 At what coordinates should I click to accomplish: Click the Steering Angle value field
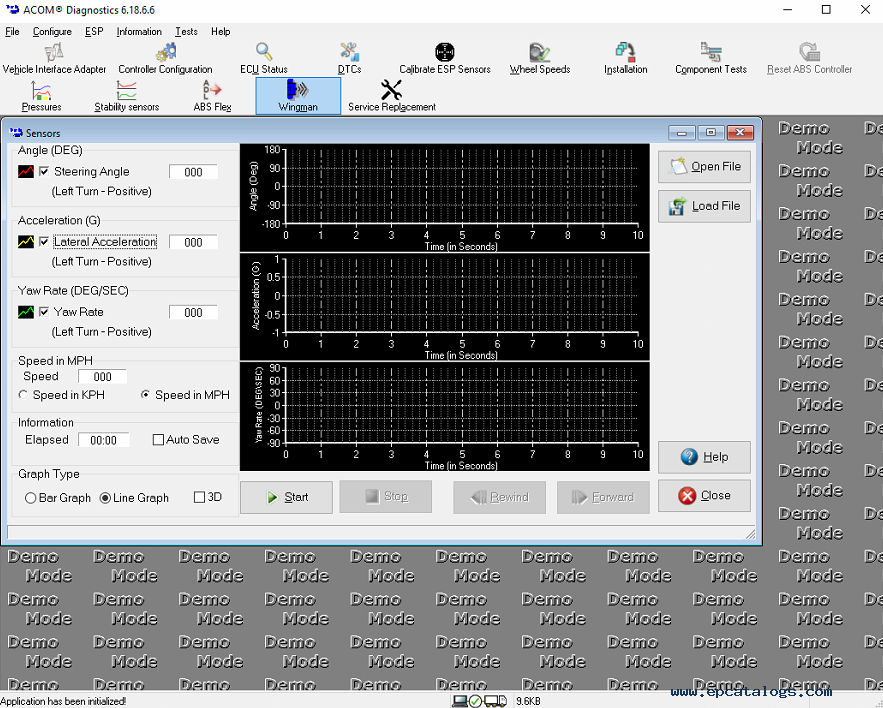coord(193,172)
